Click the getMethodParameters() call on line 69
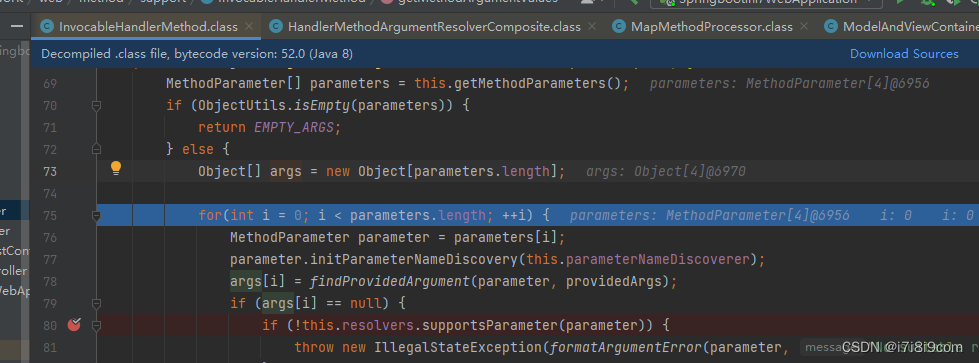979x363 pixels. point(537,84)
